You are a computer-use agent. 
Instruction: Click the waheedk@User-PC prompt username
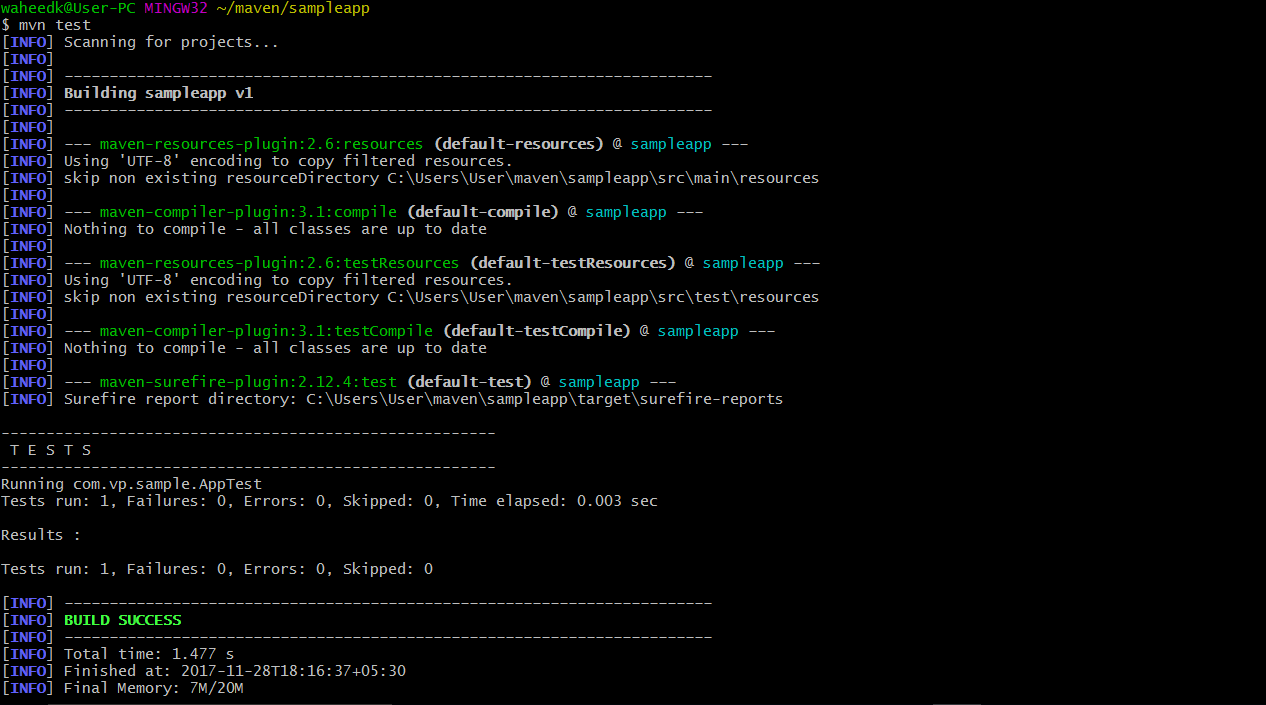coord(70,8)
